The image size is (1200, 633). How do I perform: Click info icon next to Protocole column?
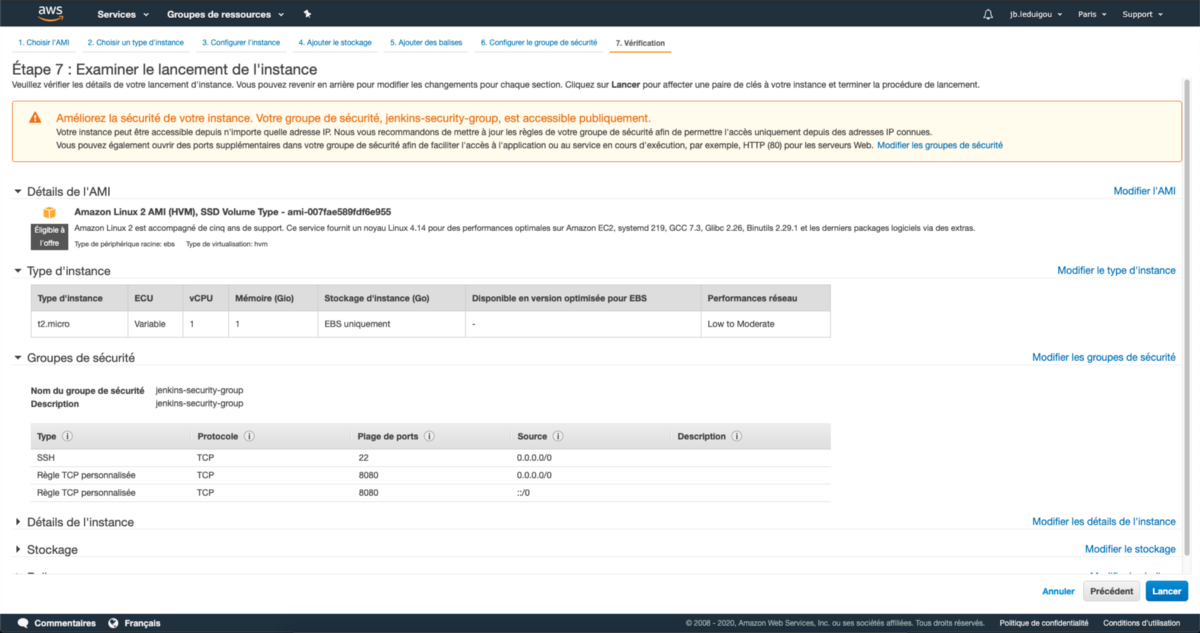pos(249,437)
